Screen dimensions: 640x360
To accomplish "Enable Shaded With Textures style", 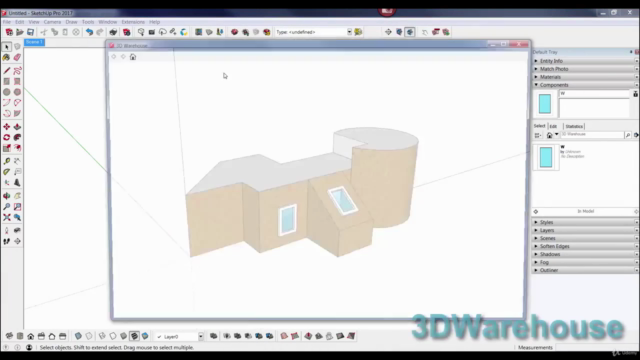I will (134, 336).
